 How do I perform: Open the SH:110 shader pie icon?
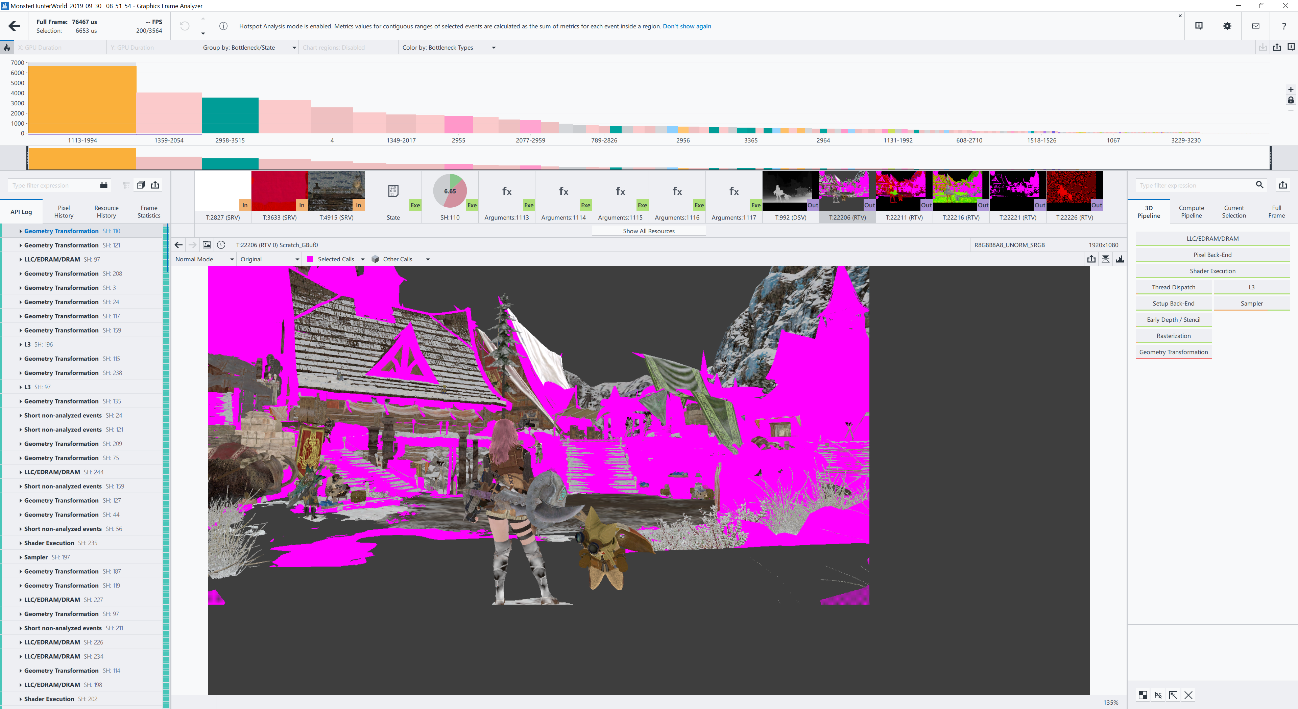(450, 191)
